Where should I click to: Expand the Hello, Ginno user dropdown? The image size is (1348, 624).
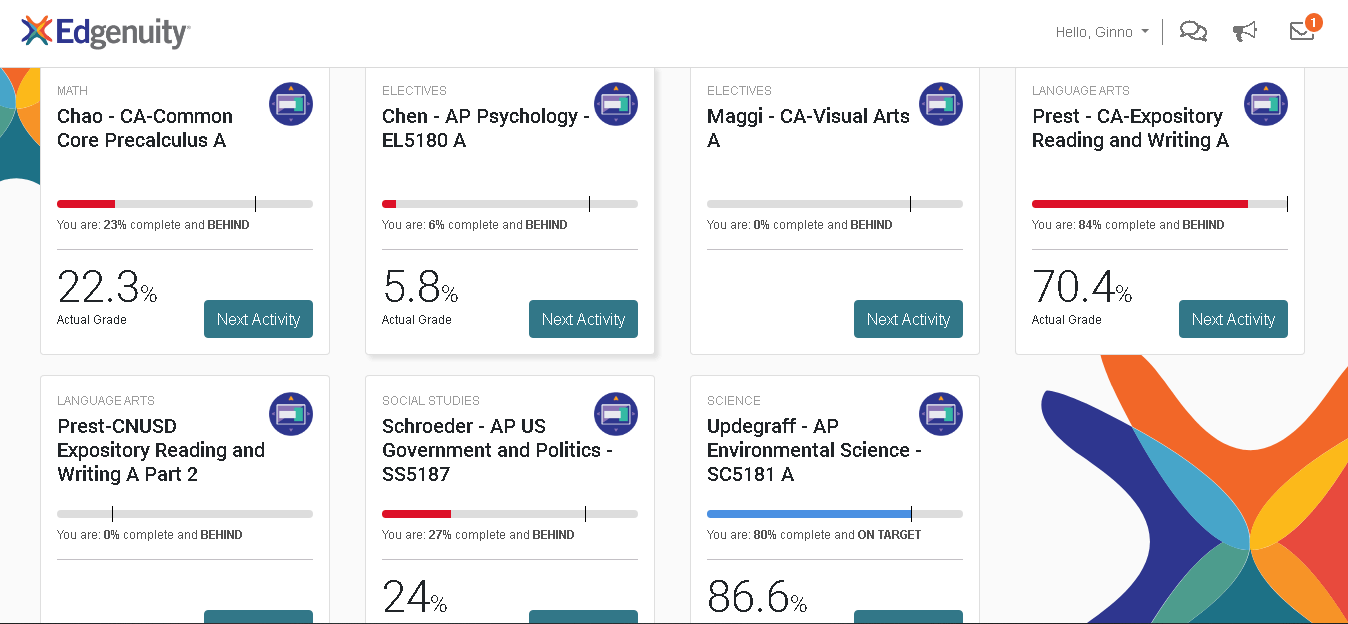click(1102, 32)
